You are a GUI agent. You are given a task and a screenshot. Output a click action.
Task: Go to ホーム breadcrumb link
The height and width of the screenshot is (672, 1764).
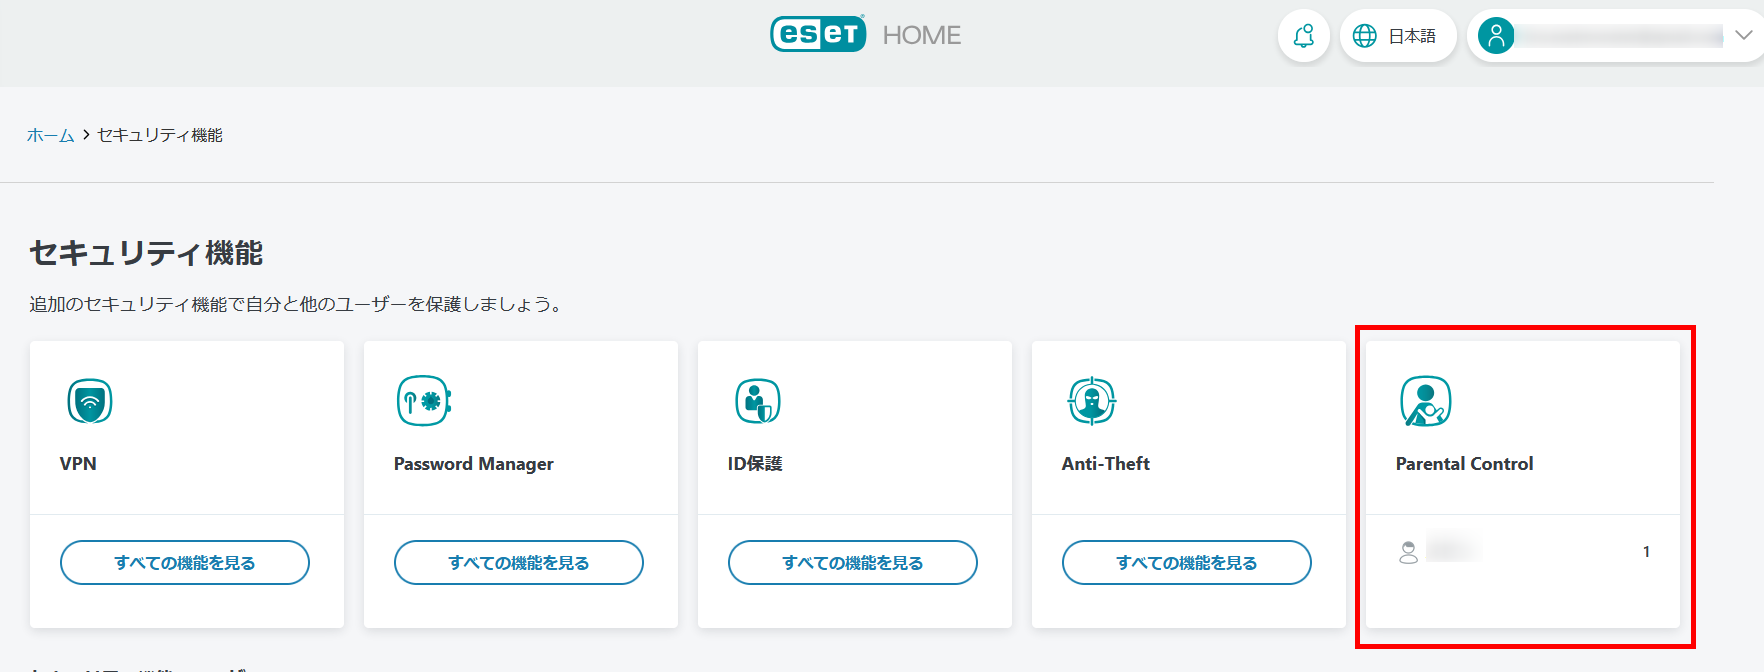pyautogui.click(x=50, y=135)
